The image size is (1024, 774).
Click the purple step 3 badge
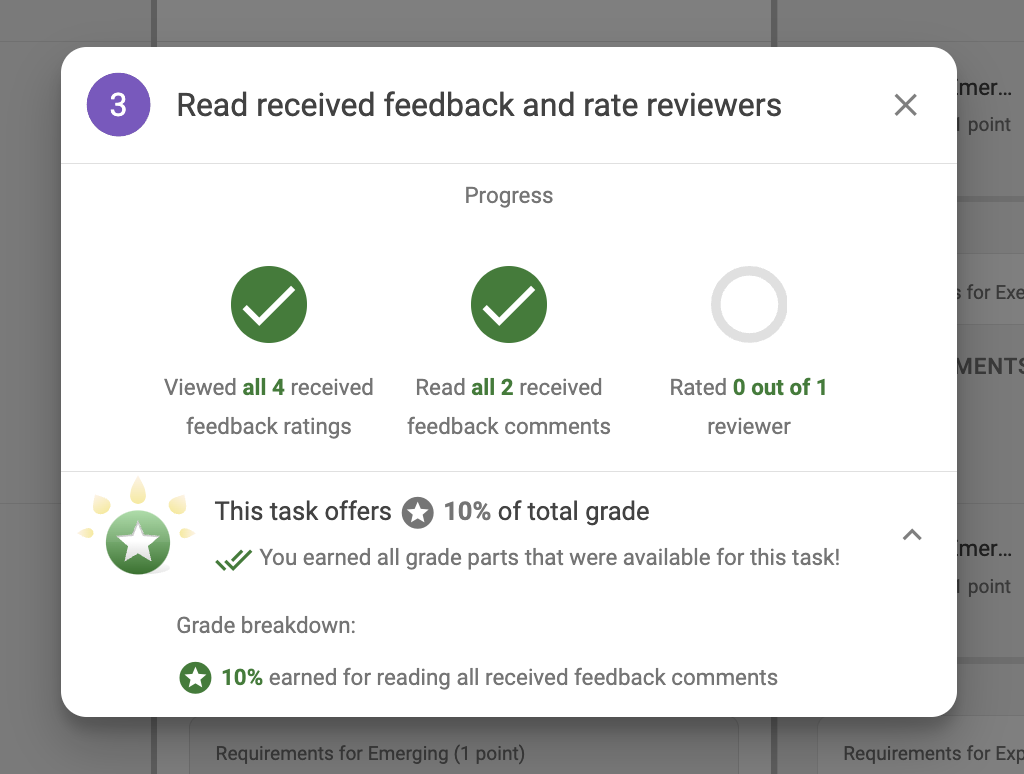(118, 105)
